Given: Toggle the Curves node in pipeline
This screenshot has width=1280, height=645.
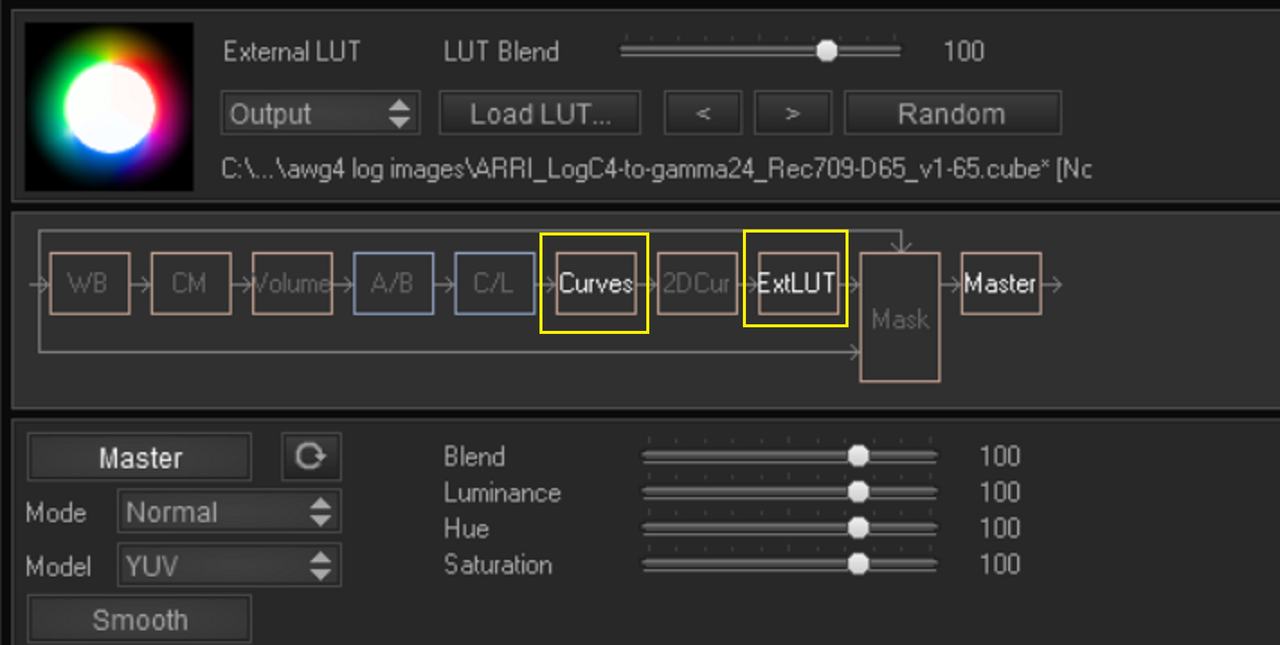Looking at the screenshot, I should pyautogui.click(x=596, y=284).
